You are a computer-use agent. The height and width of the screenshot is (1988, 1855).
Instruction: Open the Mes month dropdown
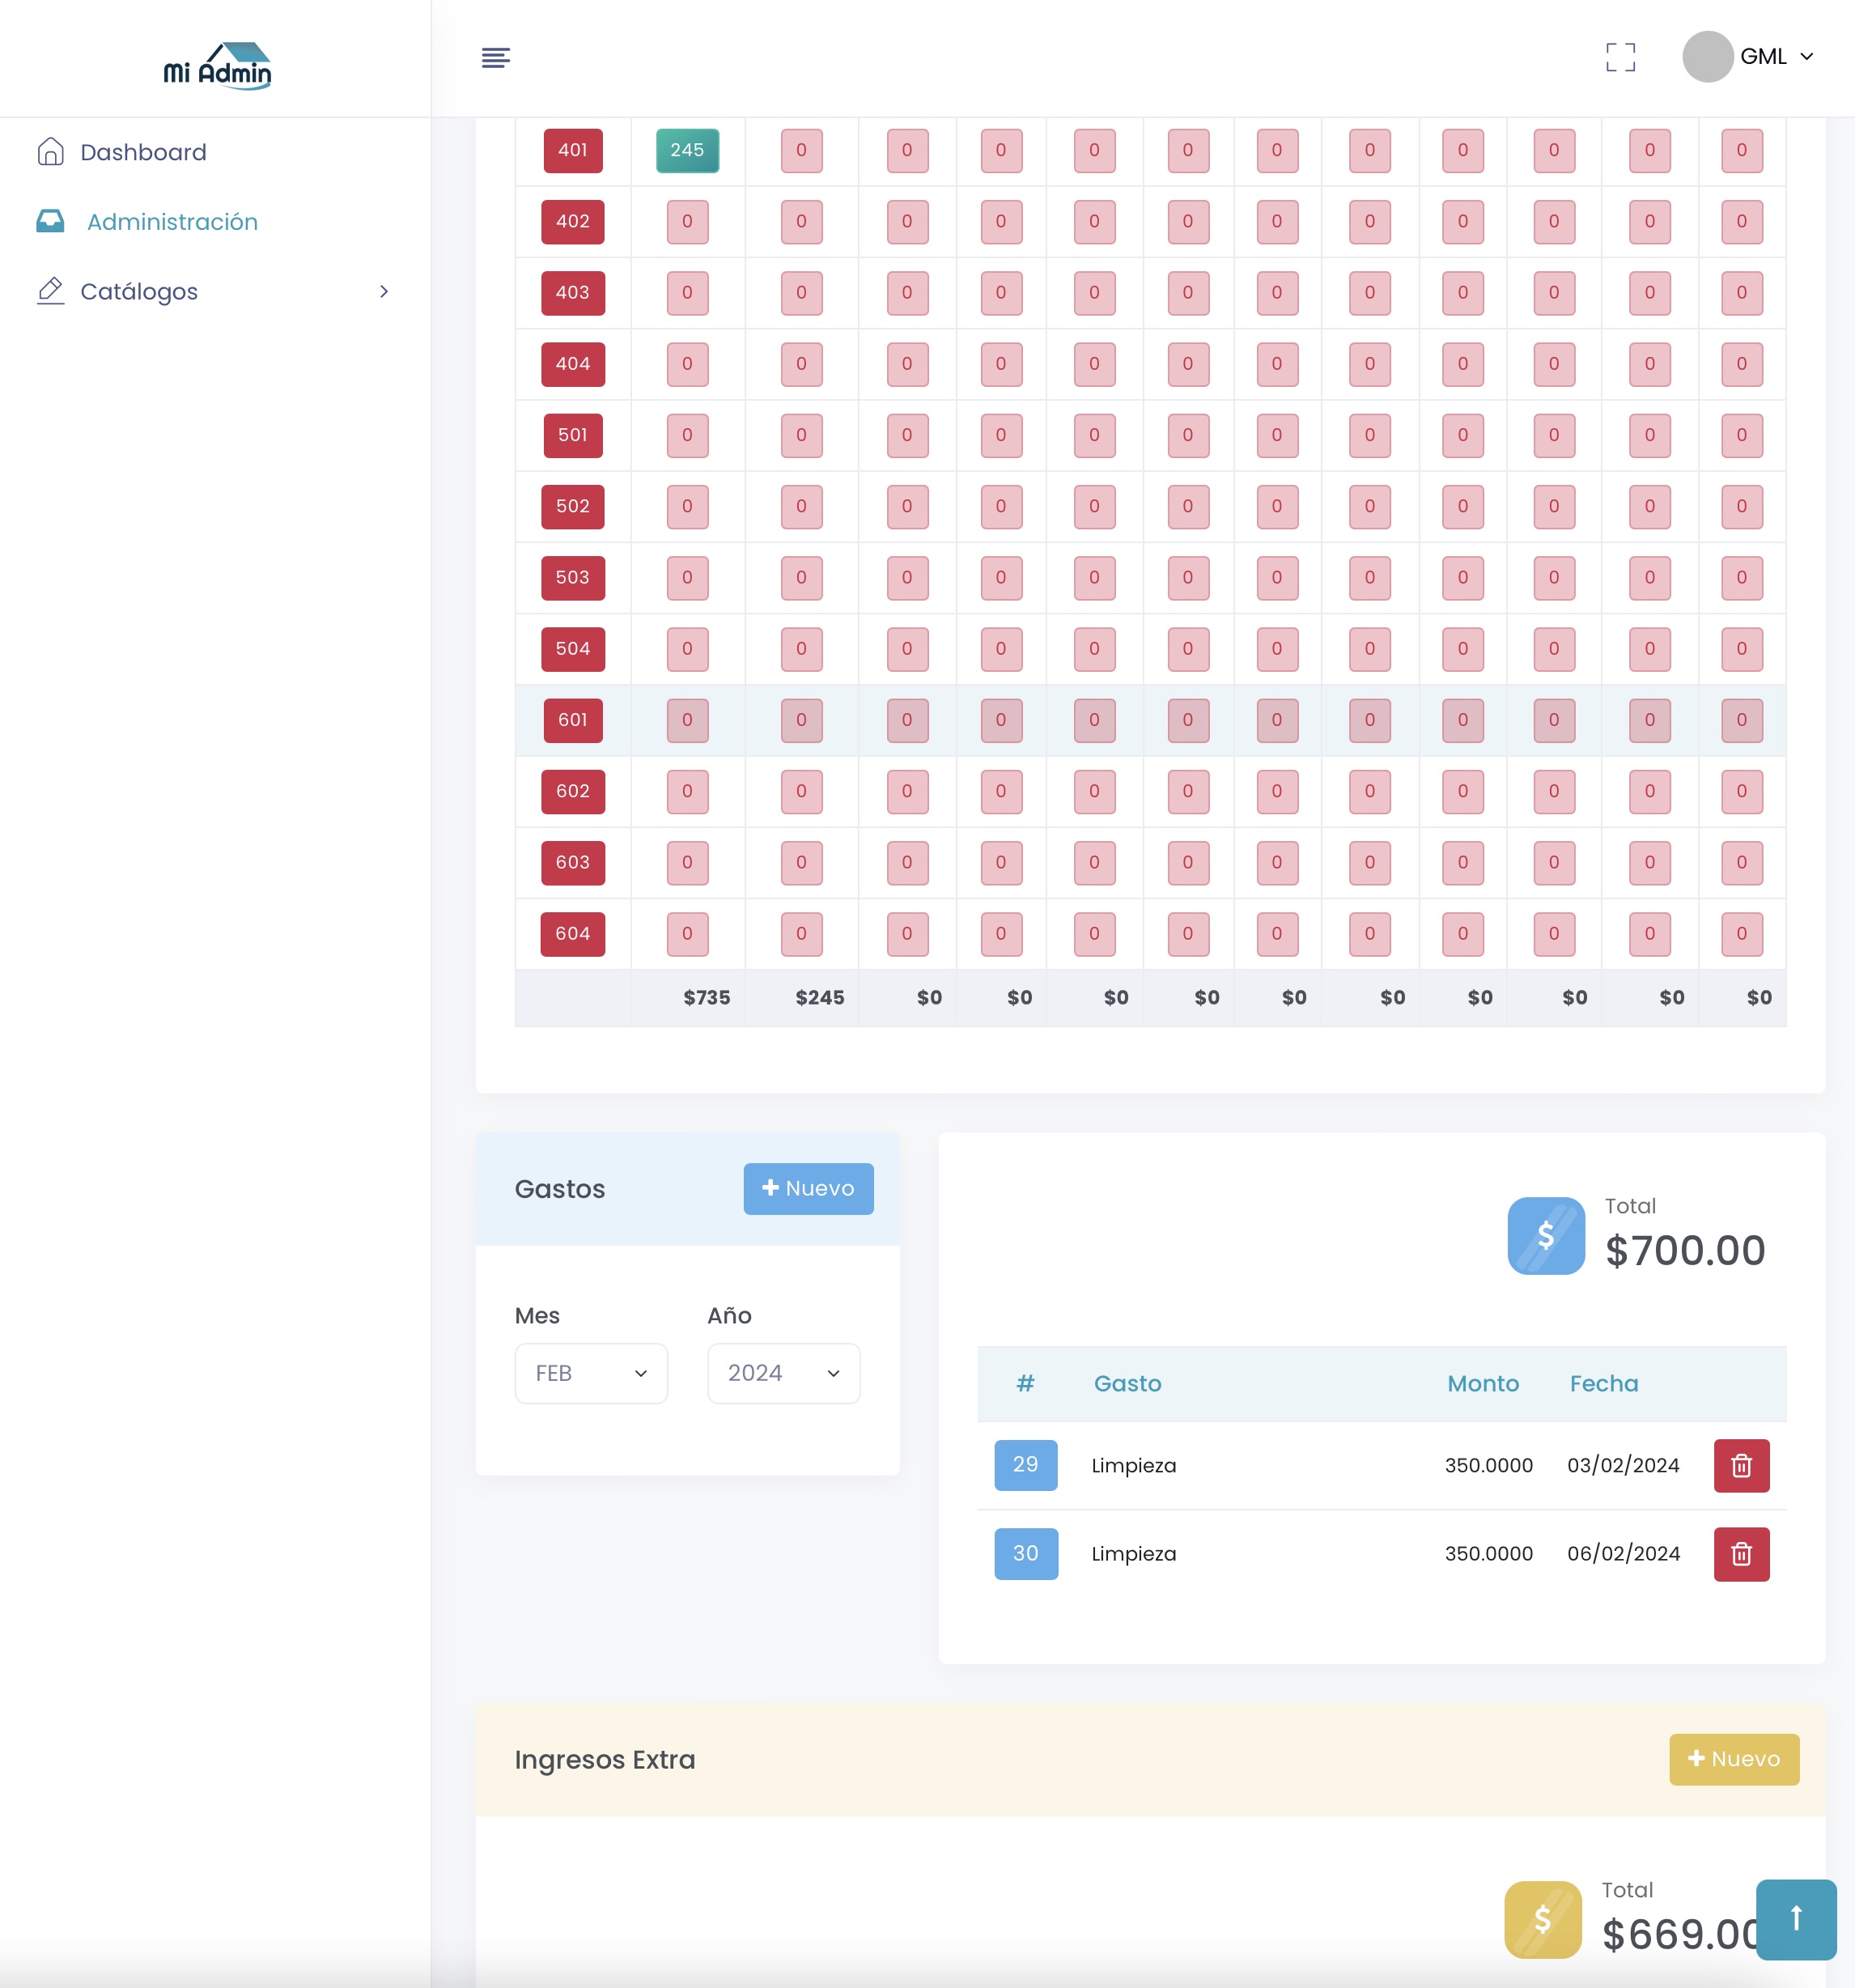click(590, 1373)
